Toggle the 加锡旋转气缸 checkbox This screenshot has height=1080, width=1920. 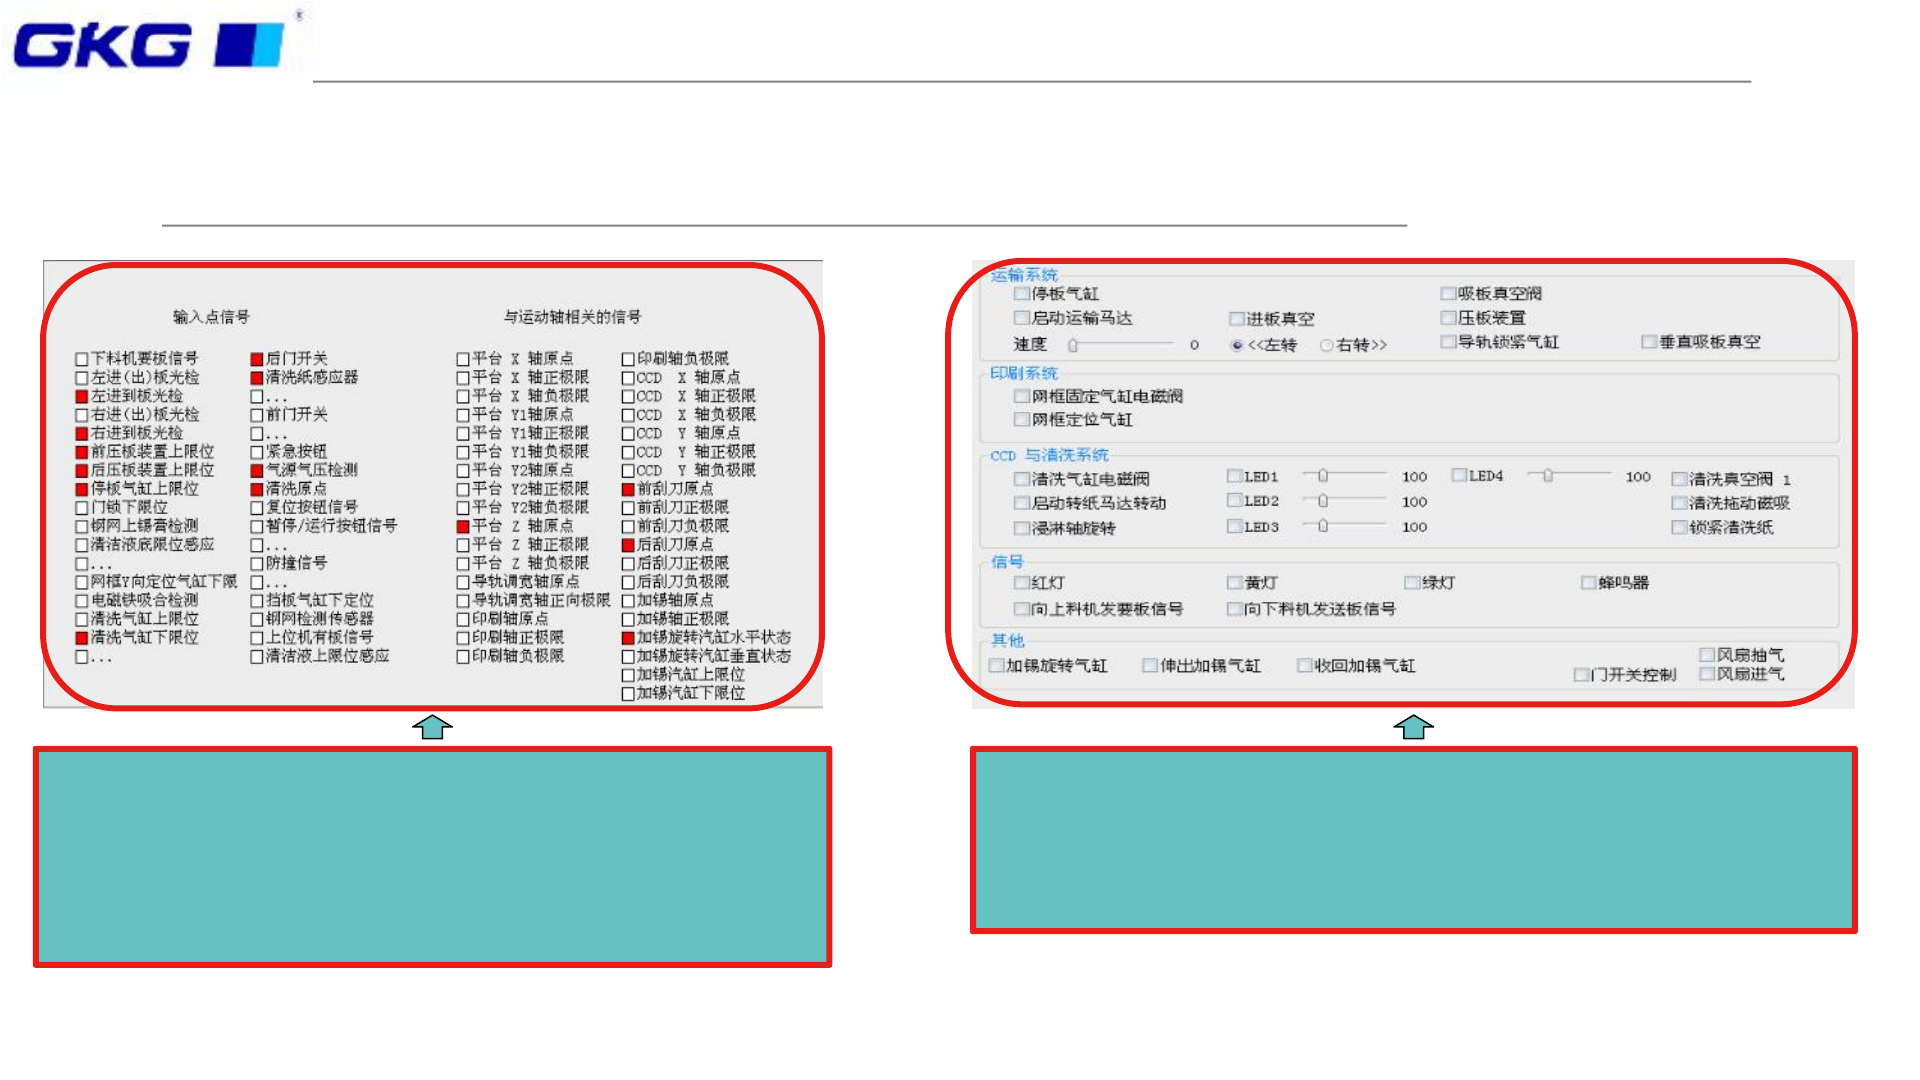click(x=996, y=665)
